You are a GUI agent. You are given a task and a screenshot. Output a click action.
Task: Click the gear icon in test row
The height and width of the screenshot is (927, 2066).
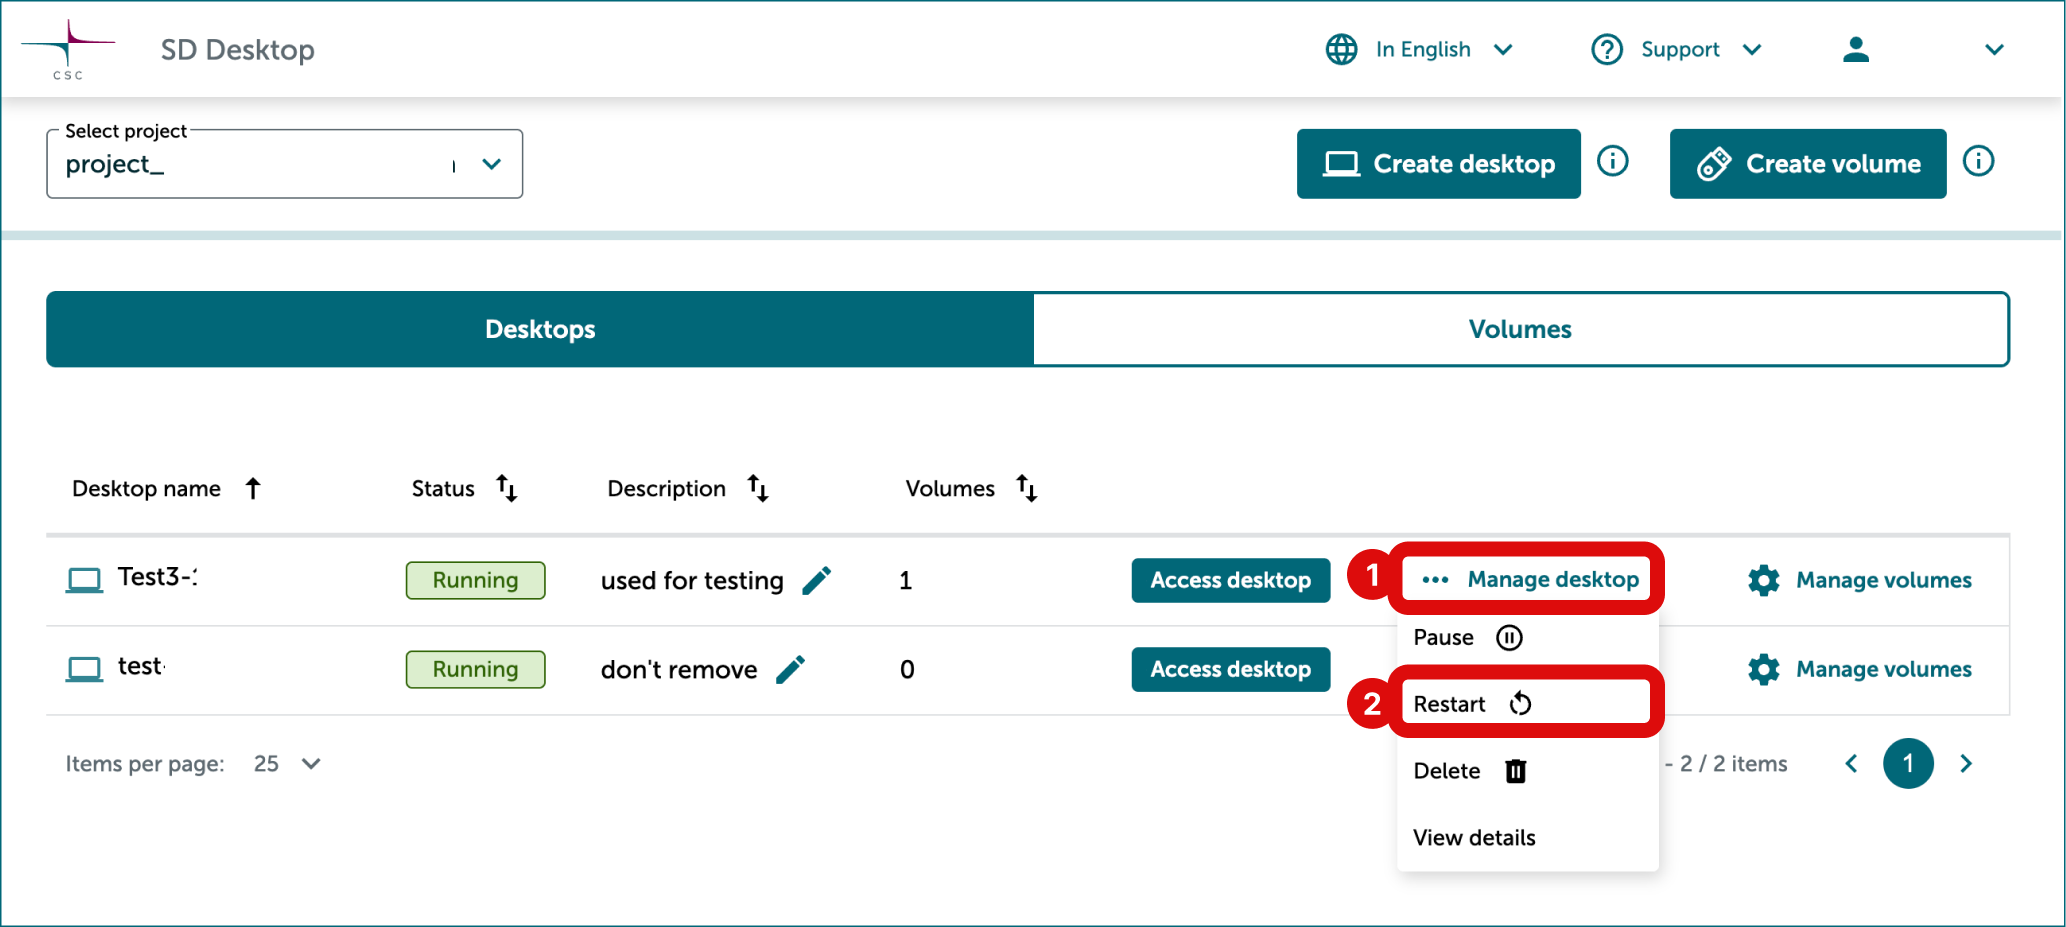[1763, 669]
